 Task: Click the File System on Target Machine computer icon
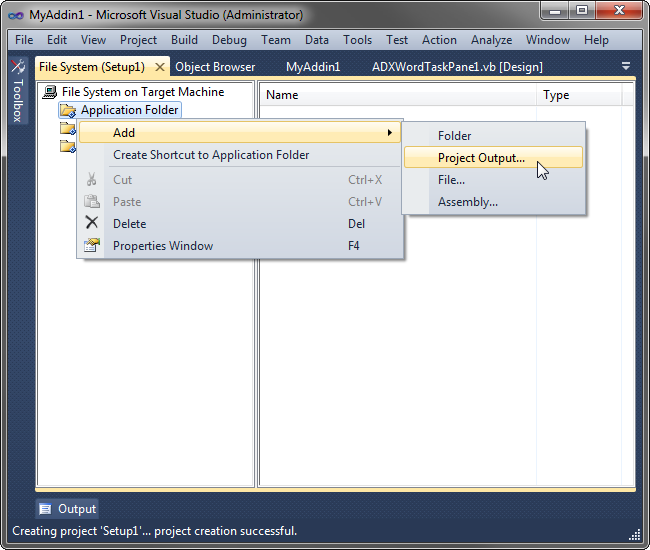click(x=50, y=92)
